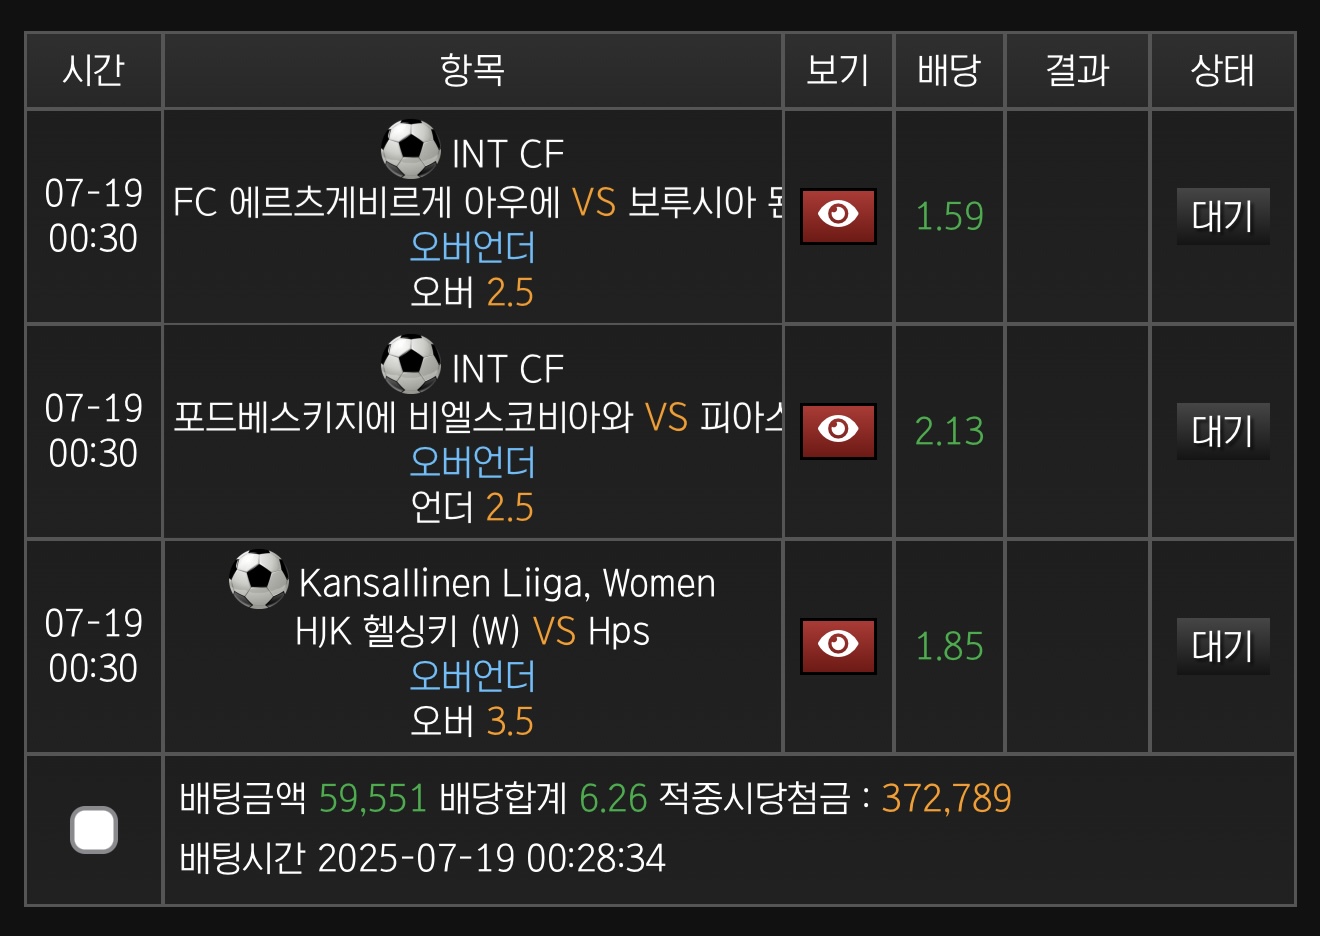Image resolution: width=1320 pixels, height=936 pixels.
Task: Click 대기 status on FC 에르츠게비르게 row
Action: tap(1222, 216)
